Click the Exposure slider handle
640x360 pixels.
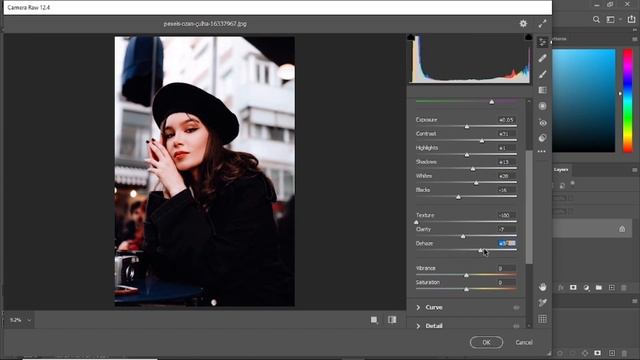point(467,127)
